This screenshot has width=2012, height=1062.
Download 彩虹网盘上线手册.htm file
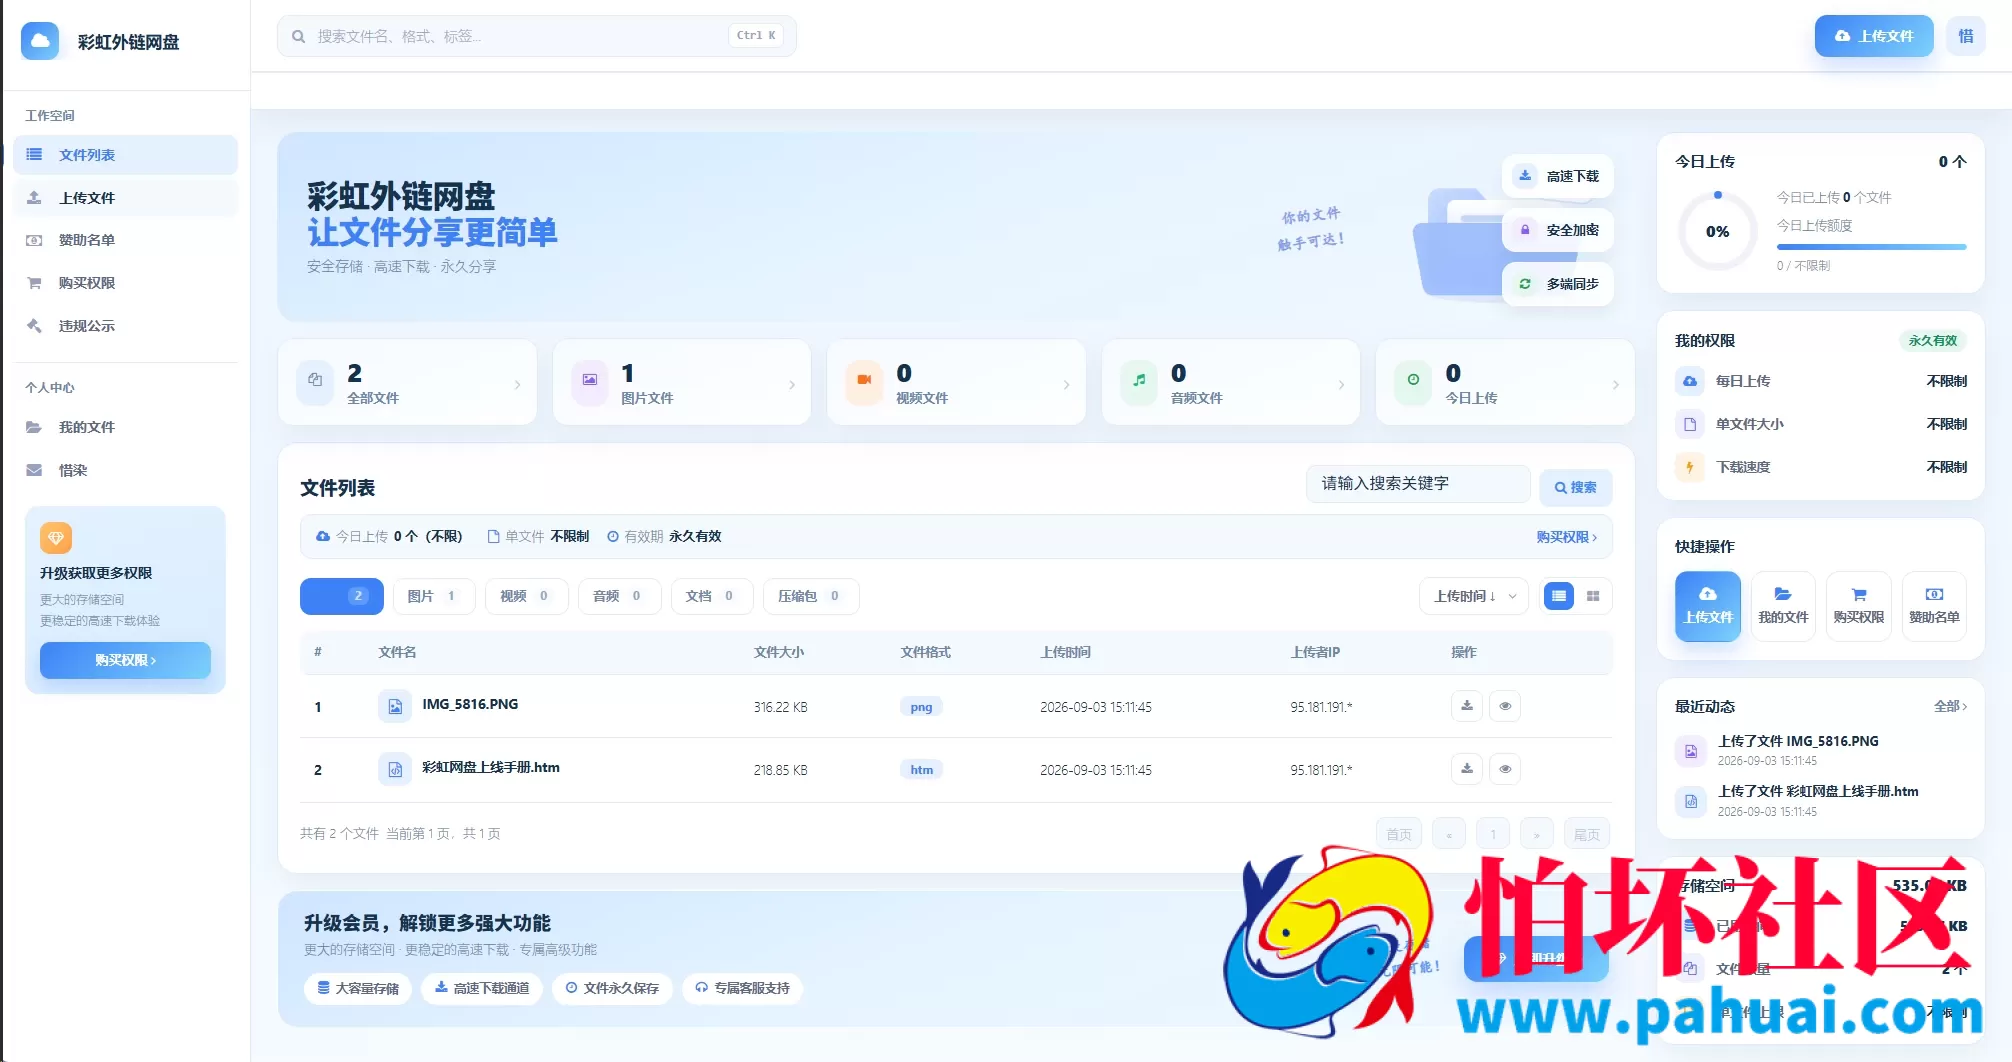pos(1467,769)
